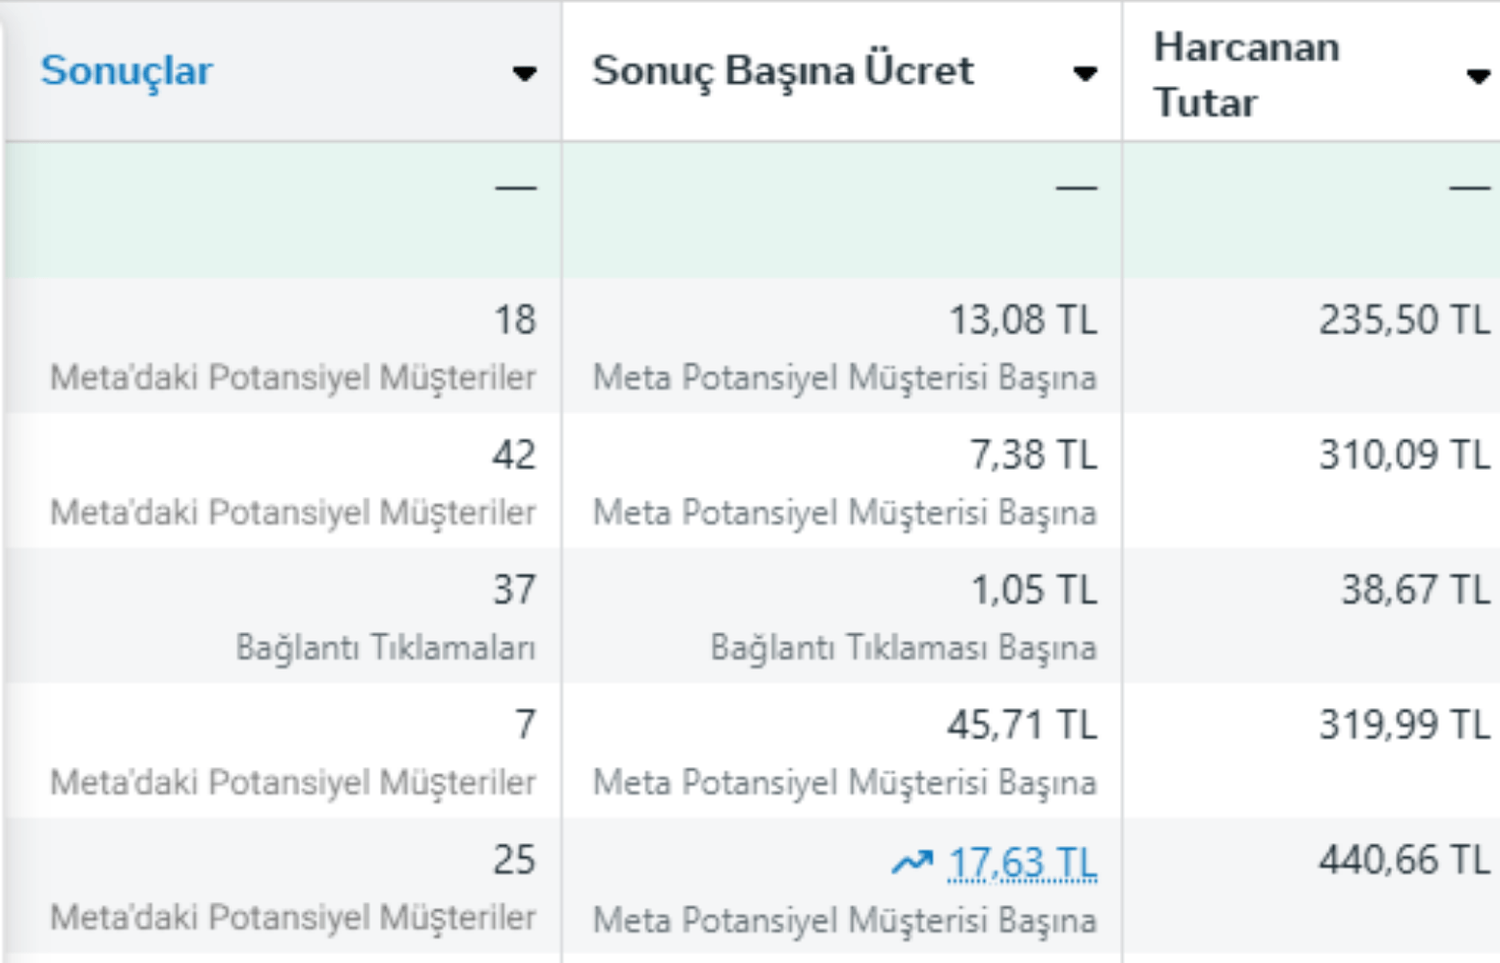Click the 319,99 TL amount spent
The width and height of the screenshot is (1500, 963).
1404,725
